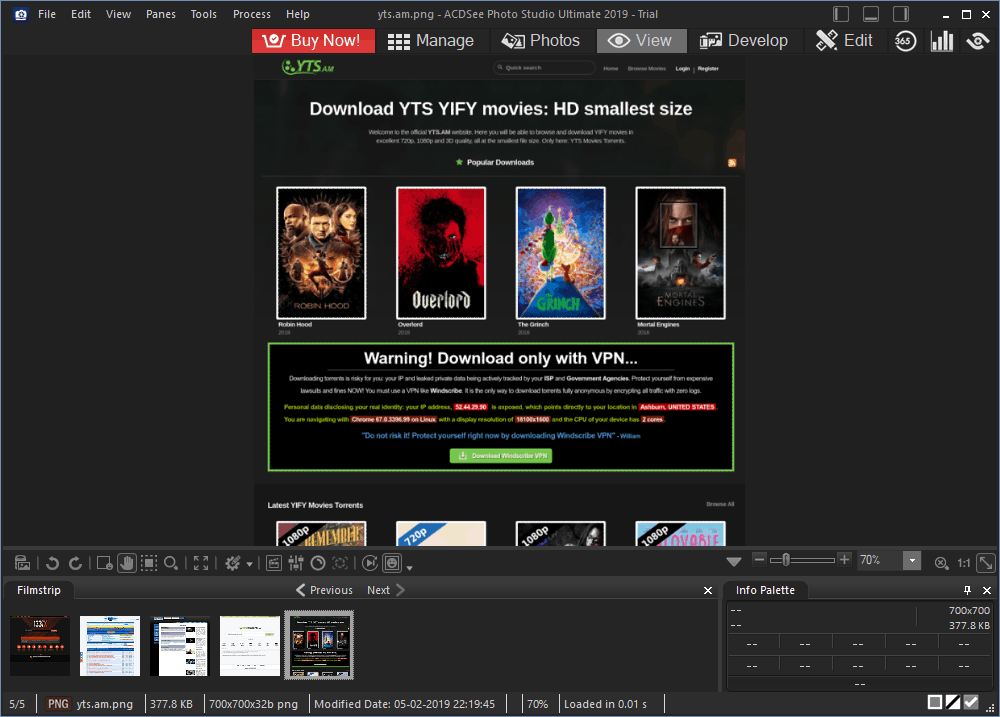
Task: Open the zoom percentage dropdown arrow
Action: pyautogui.click(x=912, y=560)
